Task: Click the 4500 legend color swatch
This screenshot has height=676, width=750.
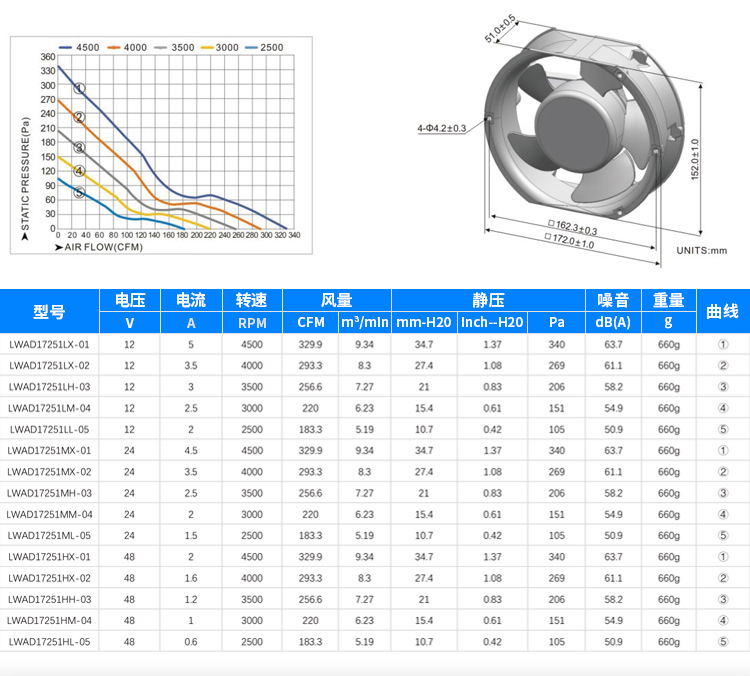Action: [x=65, y=47]
